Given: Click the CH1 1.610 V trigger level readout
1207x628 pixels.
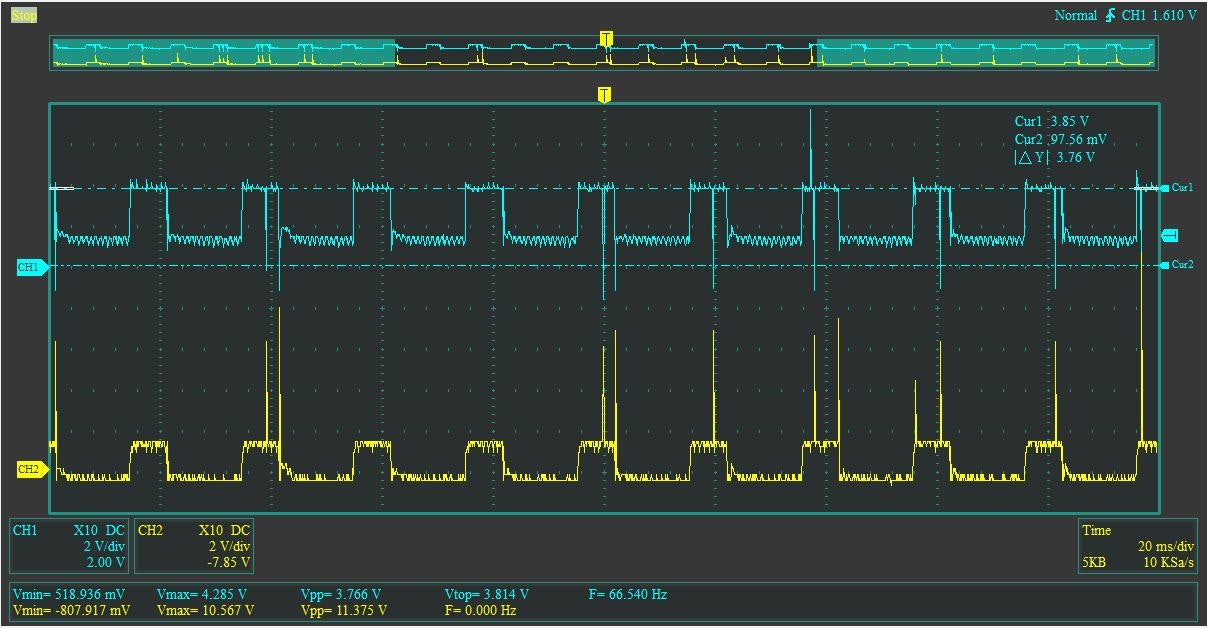Looking at the screenshot, I should (1158, 16).
